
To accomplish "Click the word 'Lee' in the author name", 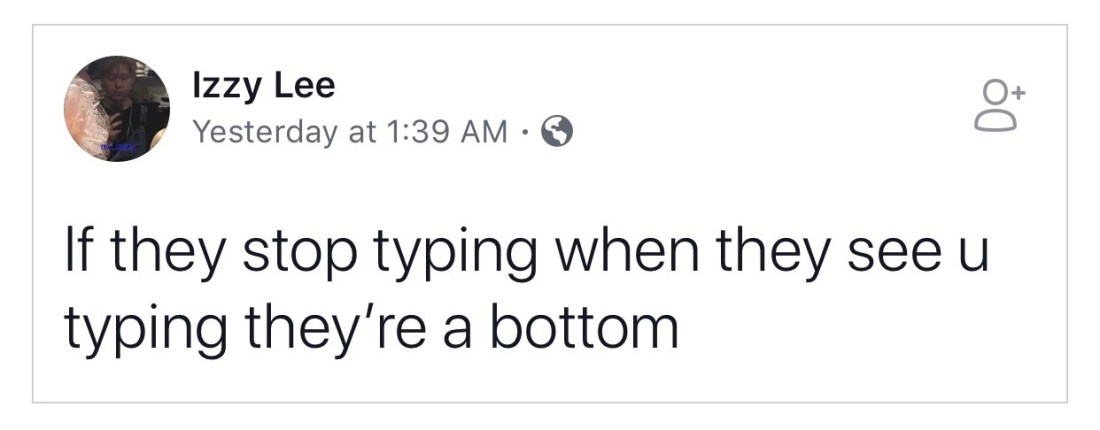I will [306, 87].
